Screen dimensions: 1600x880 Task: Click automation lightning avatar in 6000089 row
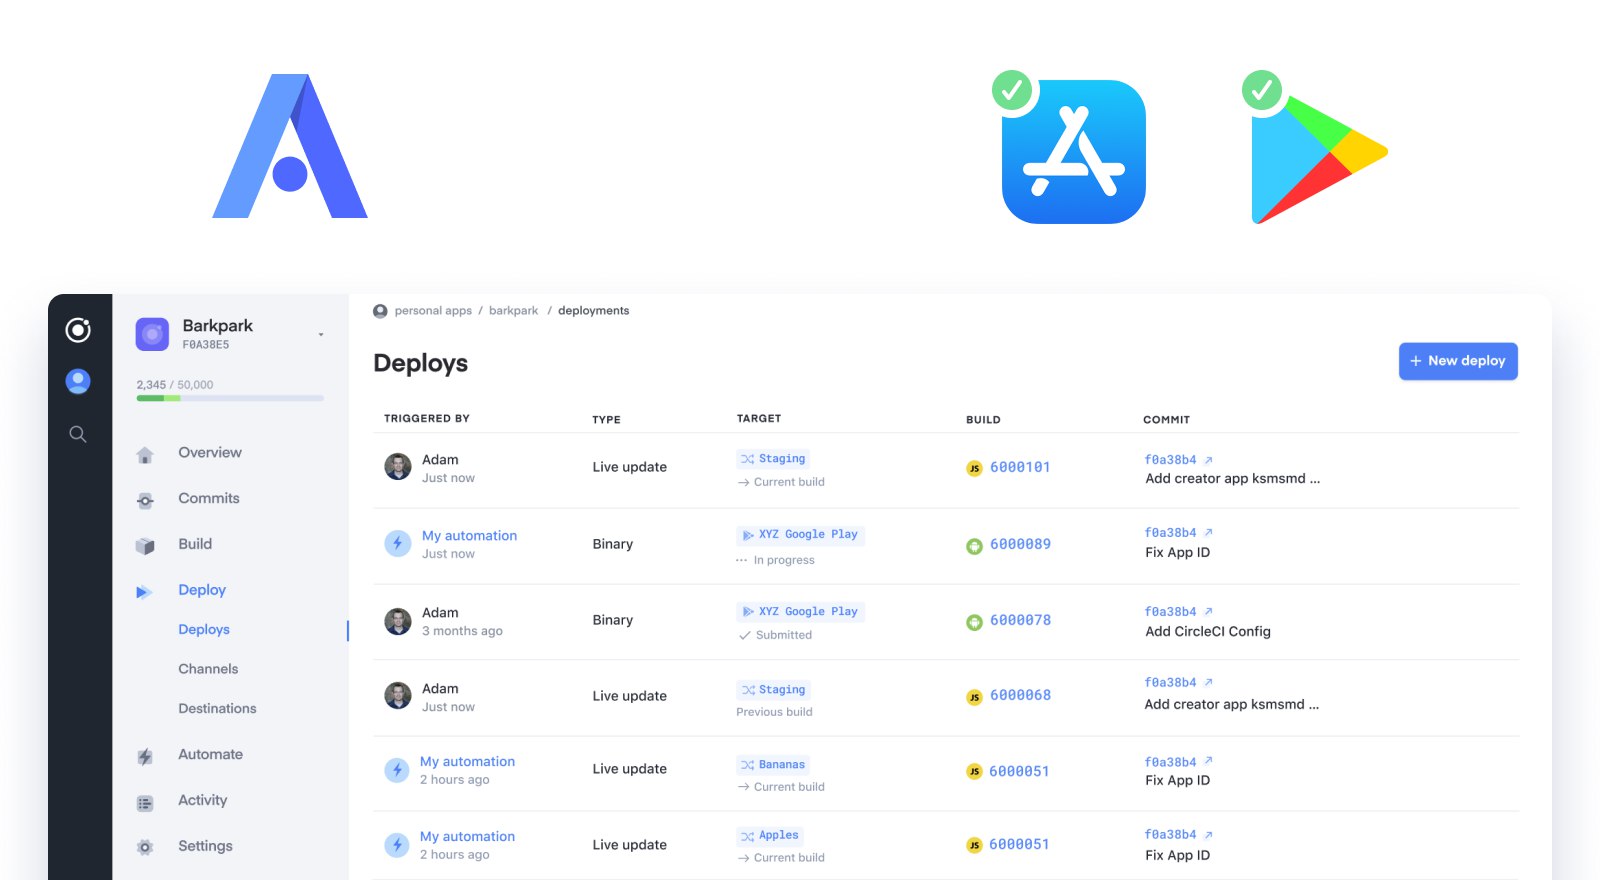pyautogui.click(x=398, y=543)
